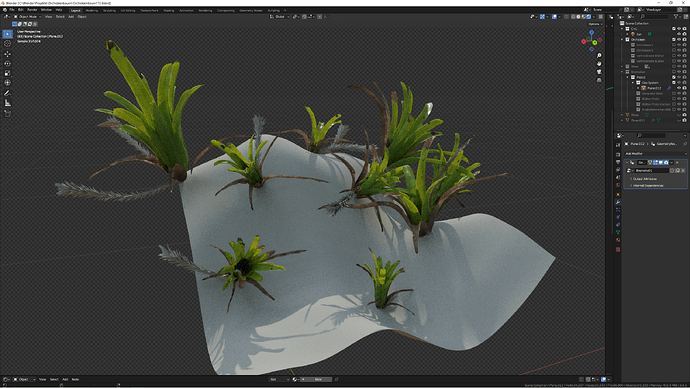The width and height of the screenshot is (690, 388).
Task: Select the Add Cube tool
Action: pyautogui.click(x=7, y=113)
